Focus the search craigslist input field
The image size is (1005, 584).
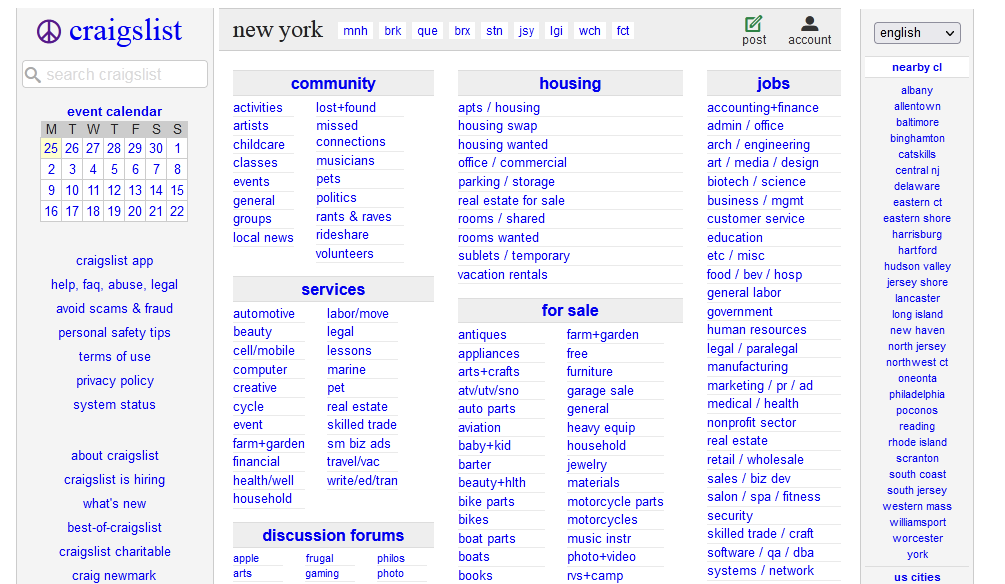tap(115, 74)
